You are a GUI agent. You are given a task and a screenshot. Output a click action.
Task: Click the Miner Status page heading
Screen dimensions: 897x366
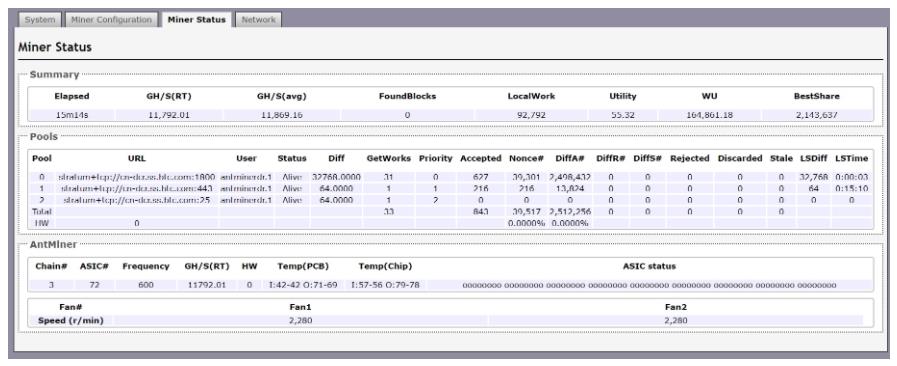click(x=55, y=47)
